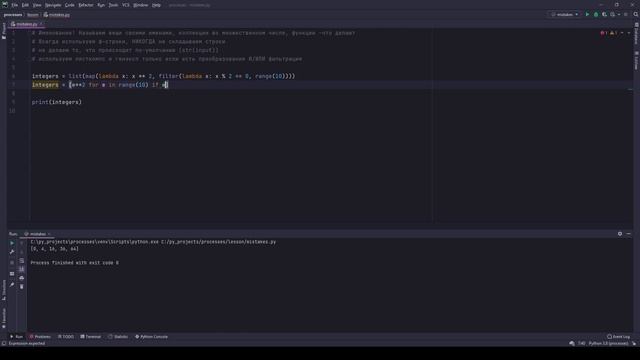Toggle the Favorites side panel

point(4,318)
